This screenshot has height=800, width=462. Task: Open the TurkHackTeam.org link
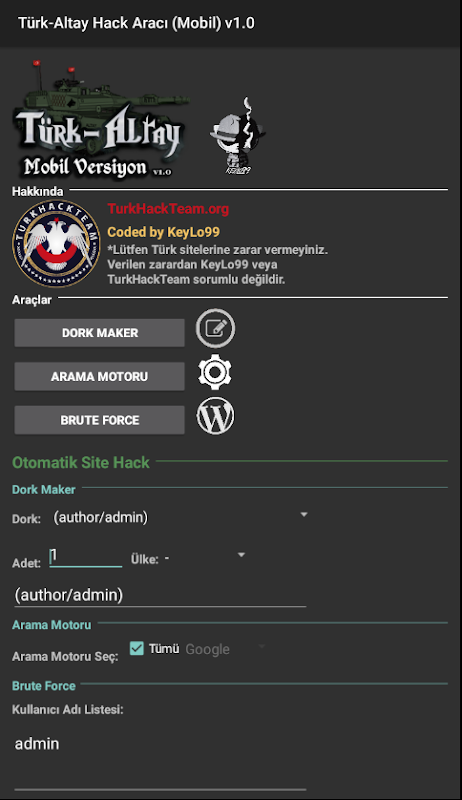(168, 209)
